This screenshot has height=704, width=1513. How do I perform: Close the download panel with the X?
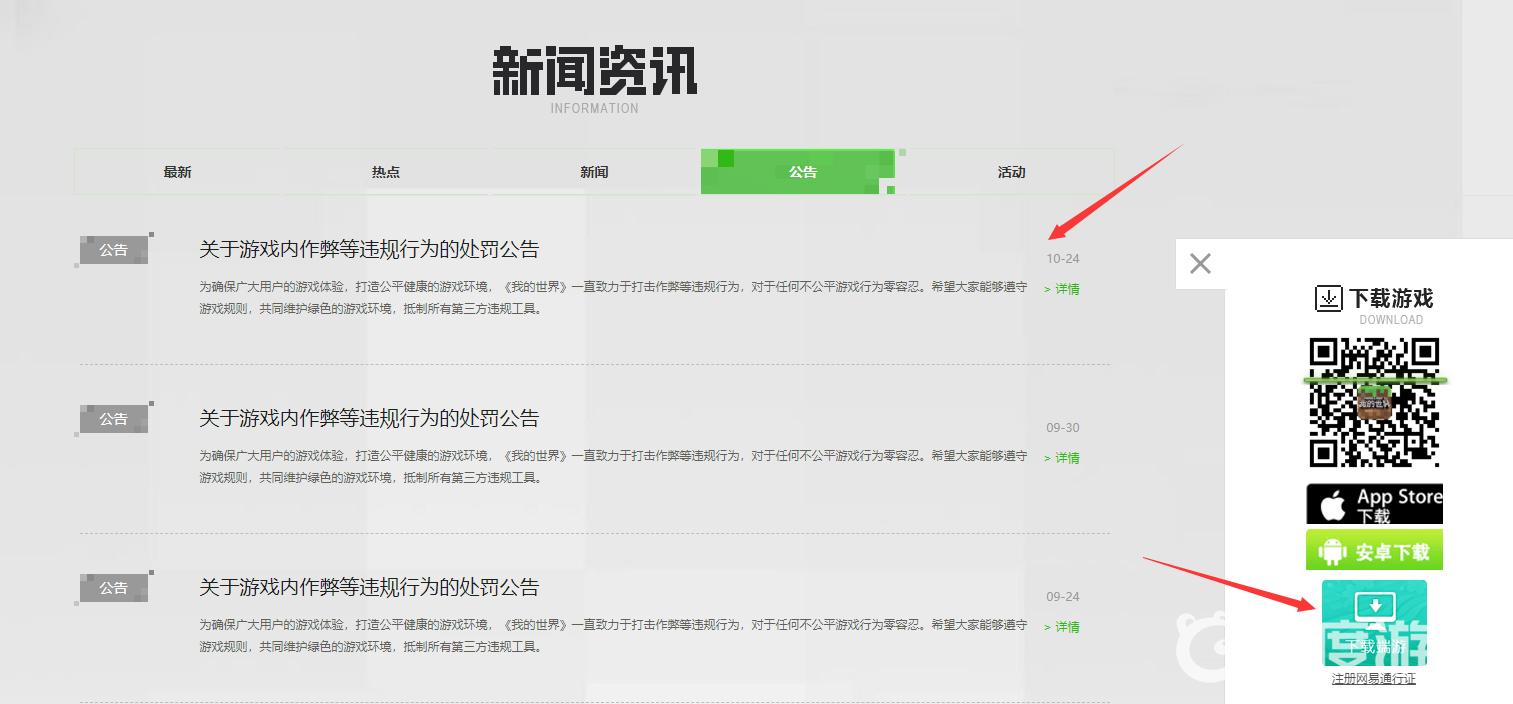[1200, 264]
